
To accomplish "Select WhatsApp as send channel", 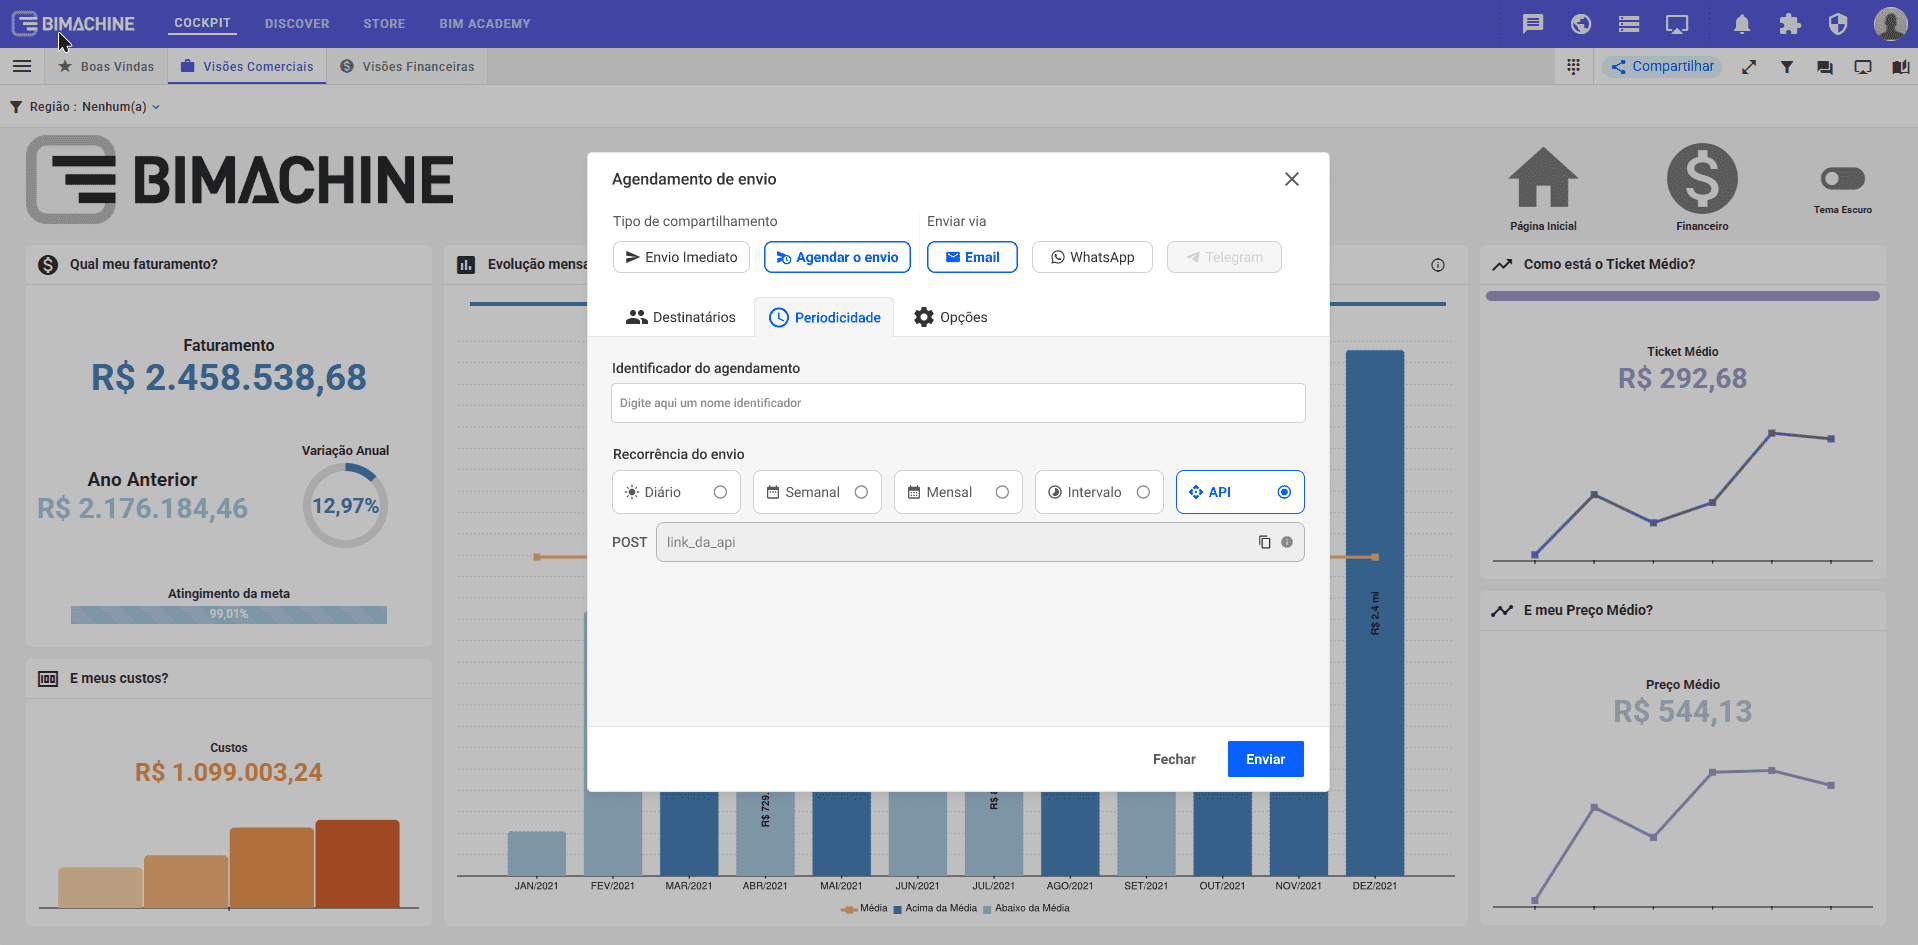I will coord(1092,257).
